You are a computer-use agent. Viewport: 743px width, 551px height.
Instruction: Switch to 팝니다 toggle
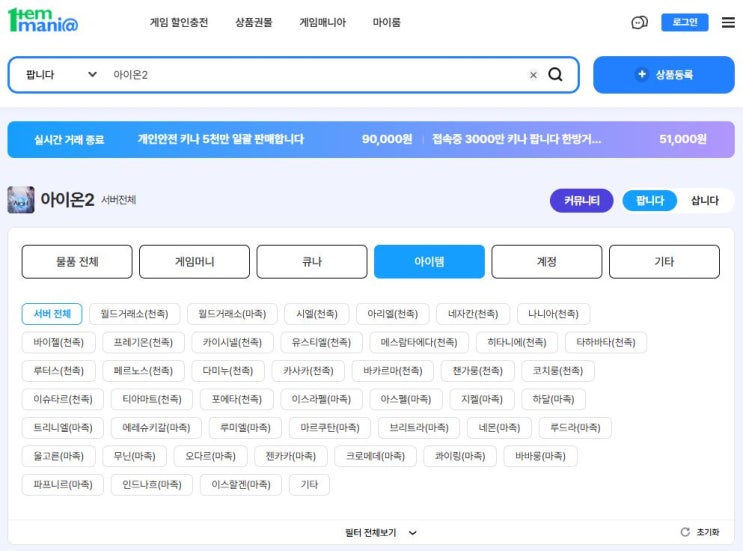650,200
